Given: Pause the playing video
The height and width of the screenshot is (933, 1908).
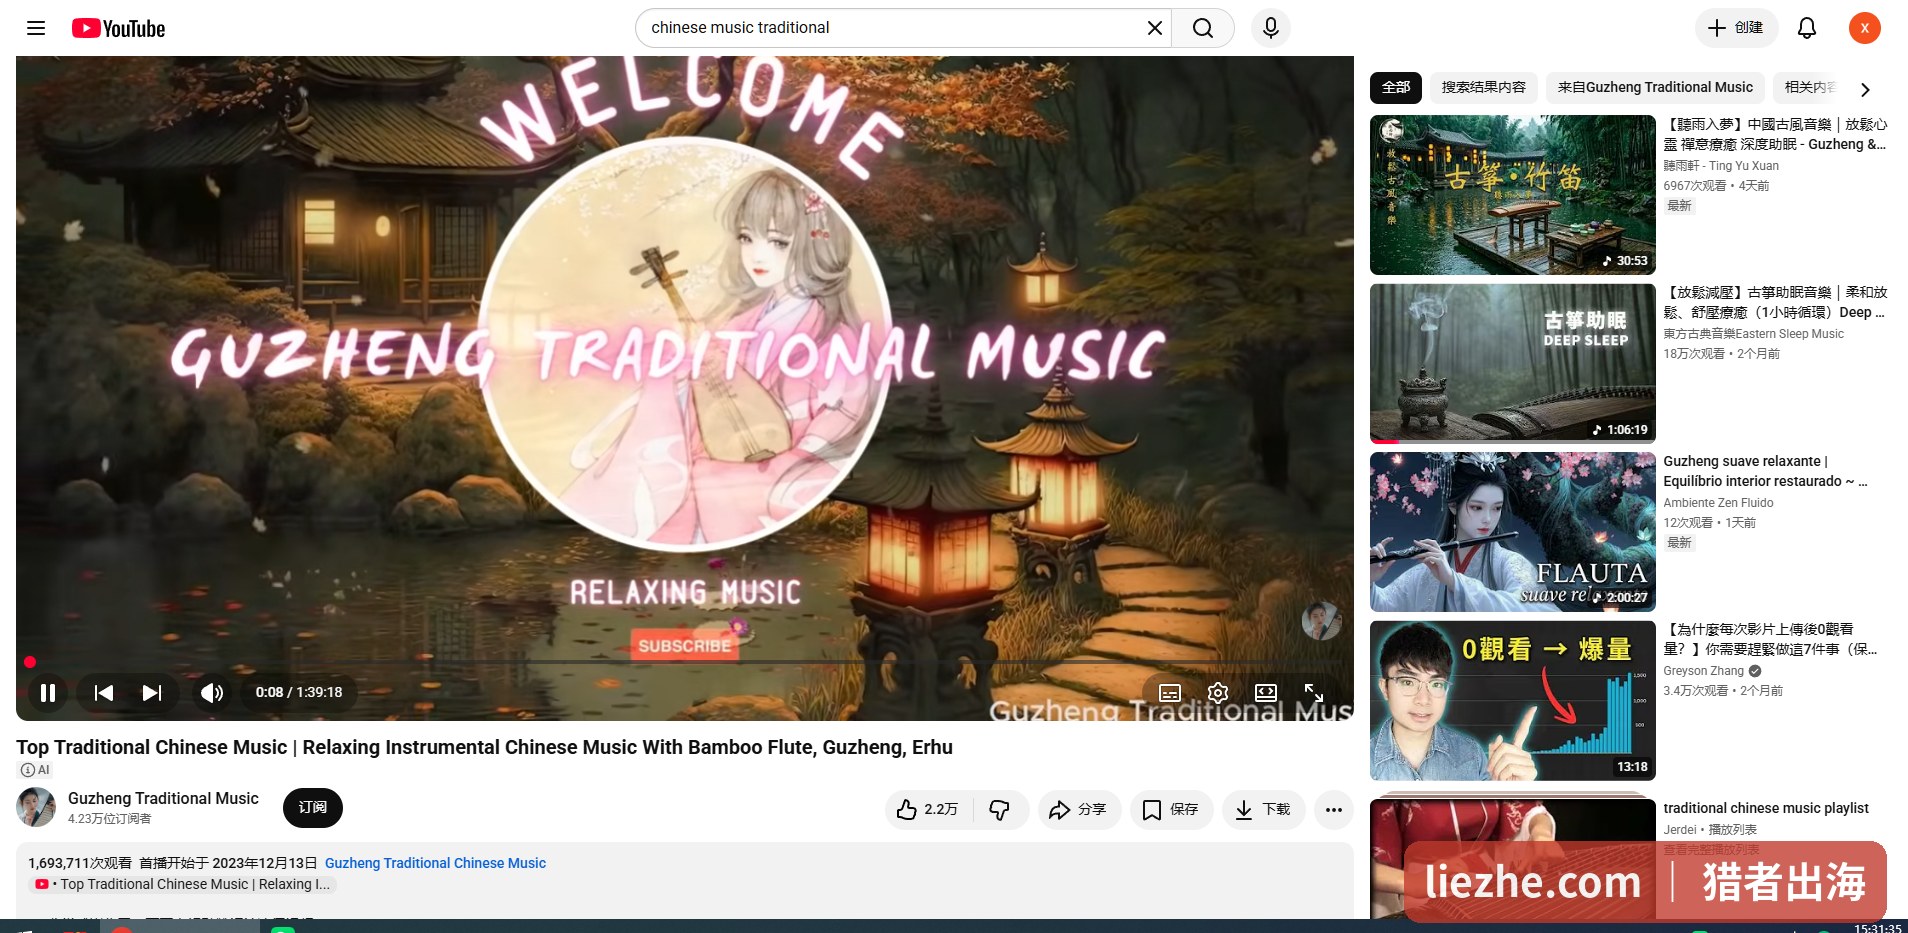Looking at the screenshot, I should pyautogui.click(x=47, y=692).
